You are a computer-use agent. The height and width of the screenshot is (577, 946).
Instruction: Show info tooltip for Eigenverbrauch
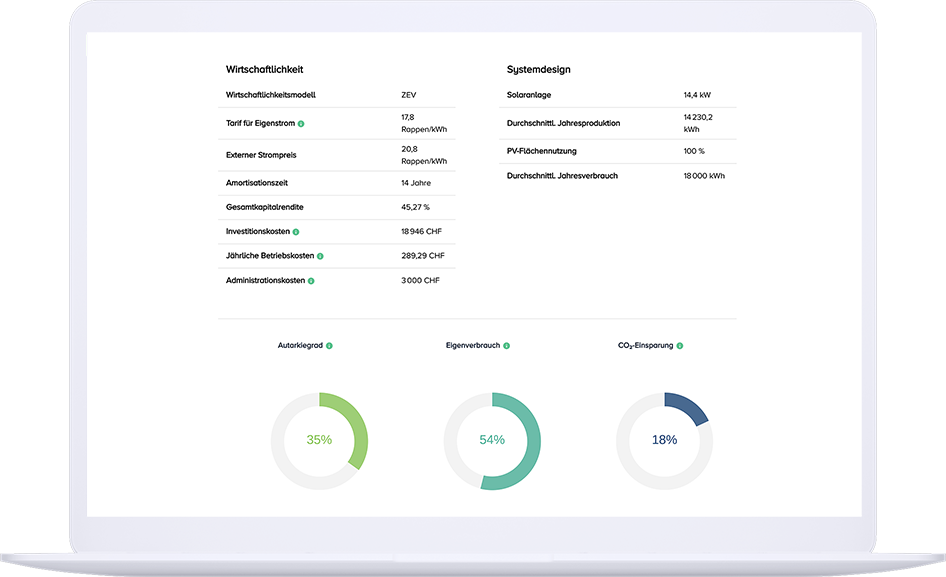(507, 346)
